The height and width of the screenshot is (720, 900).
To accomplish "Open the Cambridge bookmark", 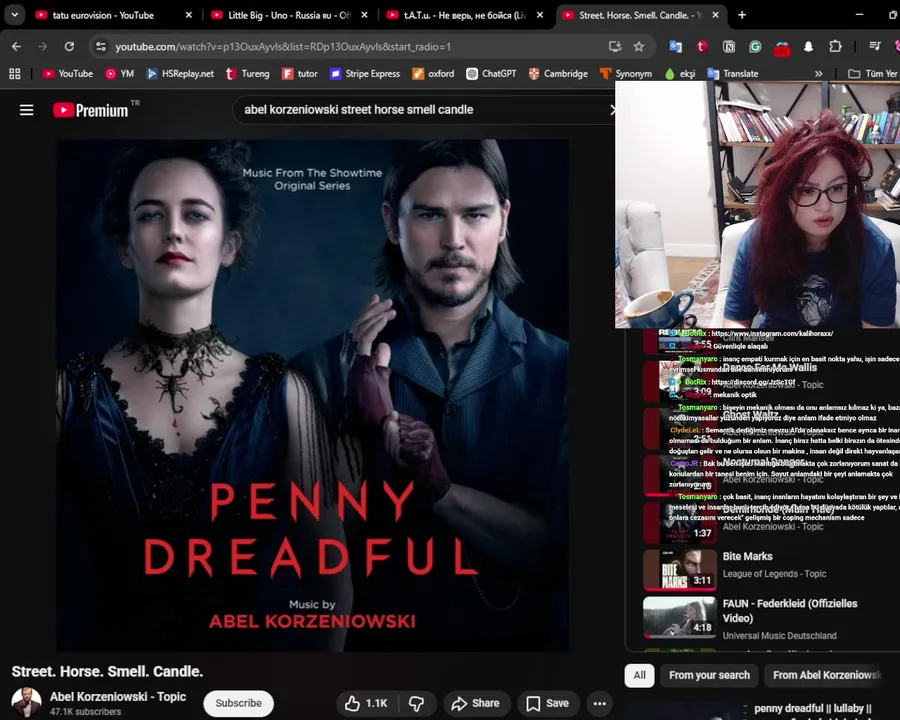I will 558,73.
